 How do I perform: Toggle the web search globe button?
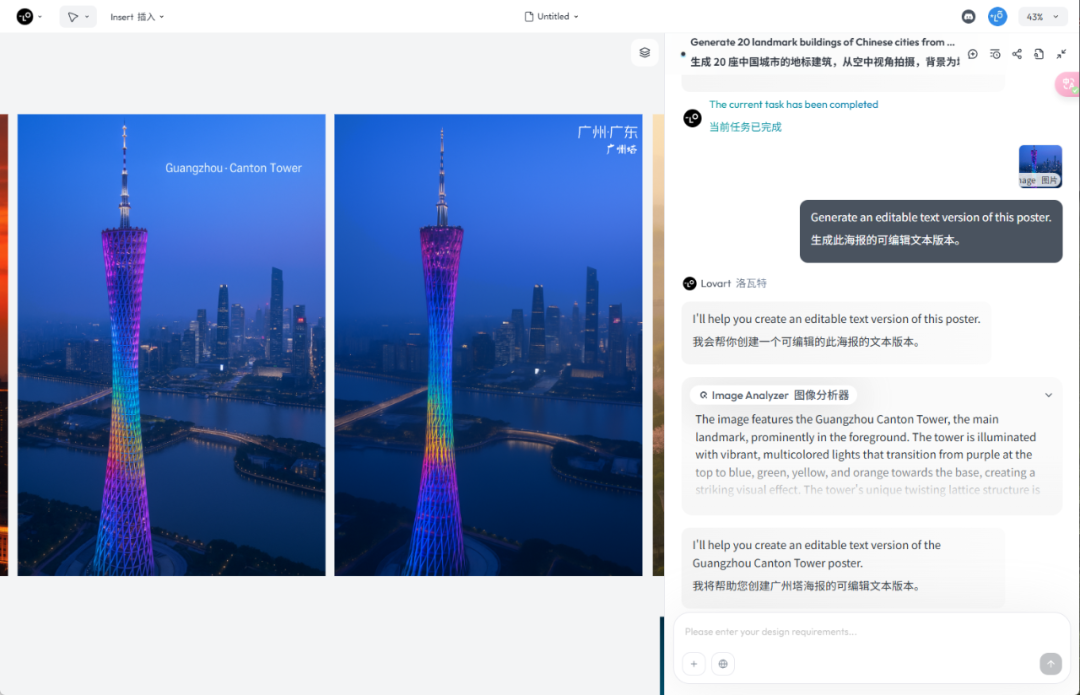click(723, 663)
